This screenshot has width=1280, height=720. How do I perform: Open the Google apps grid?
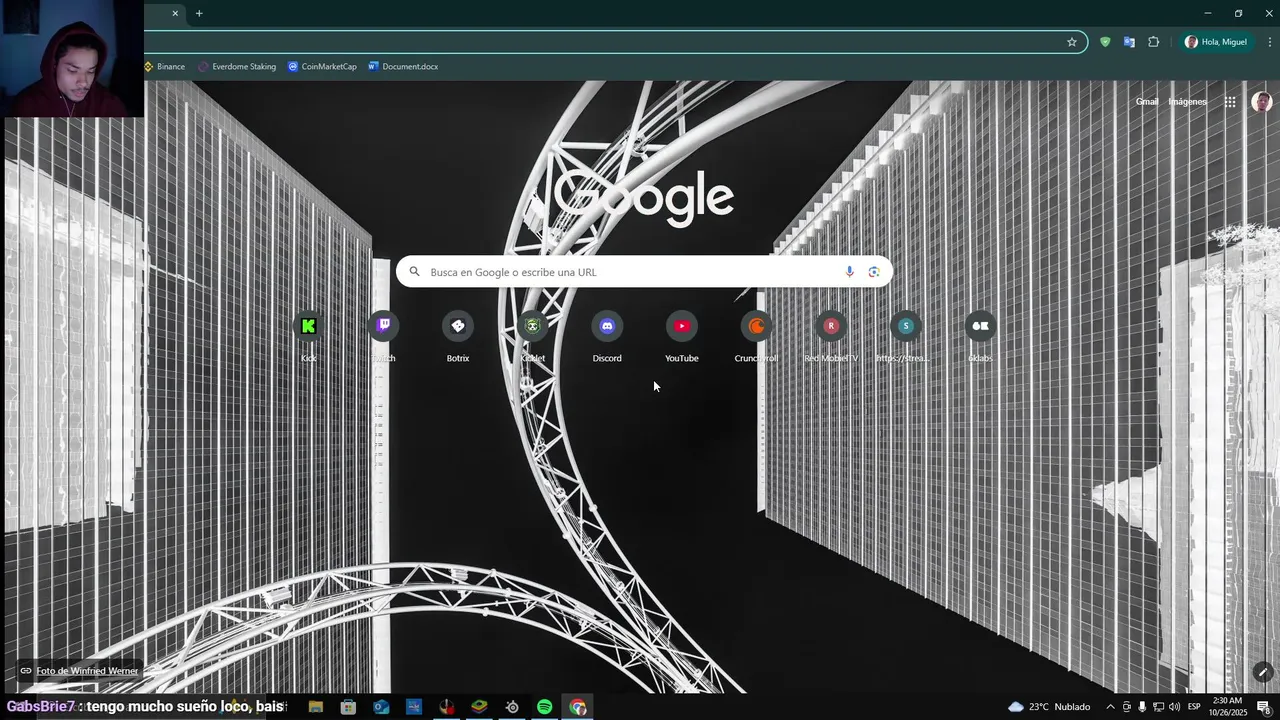[1230, 102]
